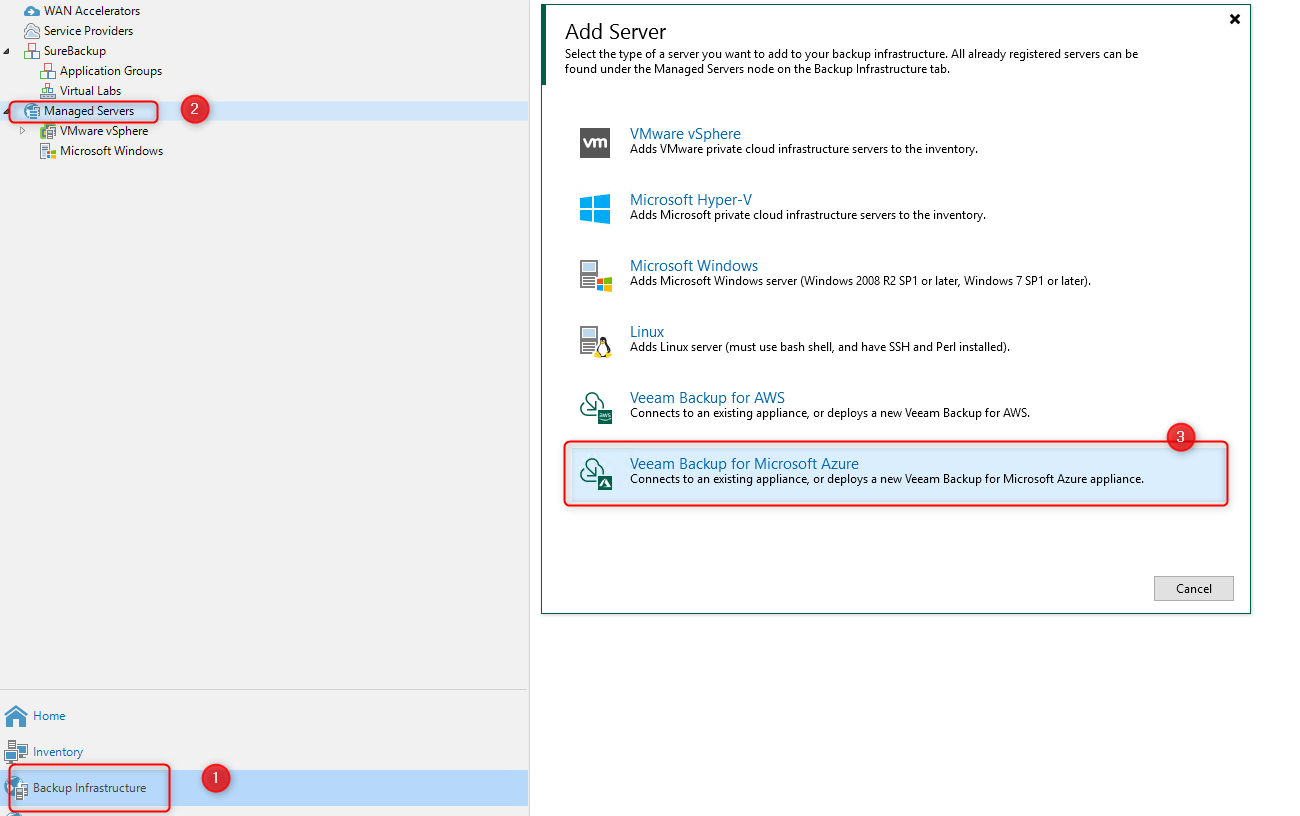
Task: Switch to the Backup Infrastructure view
Action: point(89,788)
